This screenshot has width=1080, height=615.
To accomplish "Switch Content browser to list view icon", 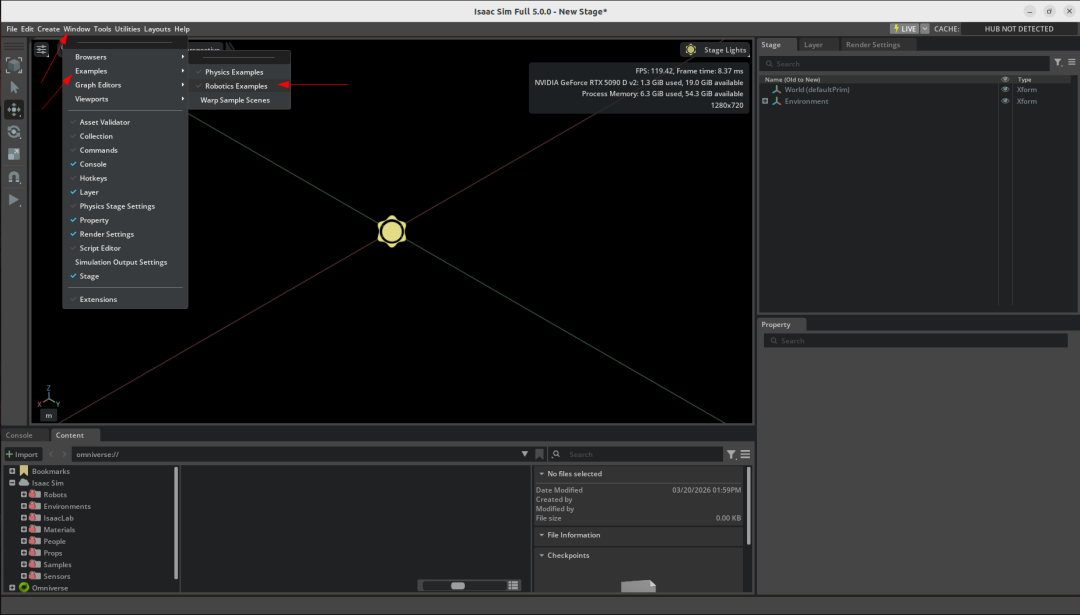I will tap(513, 585).
